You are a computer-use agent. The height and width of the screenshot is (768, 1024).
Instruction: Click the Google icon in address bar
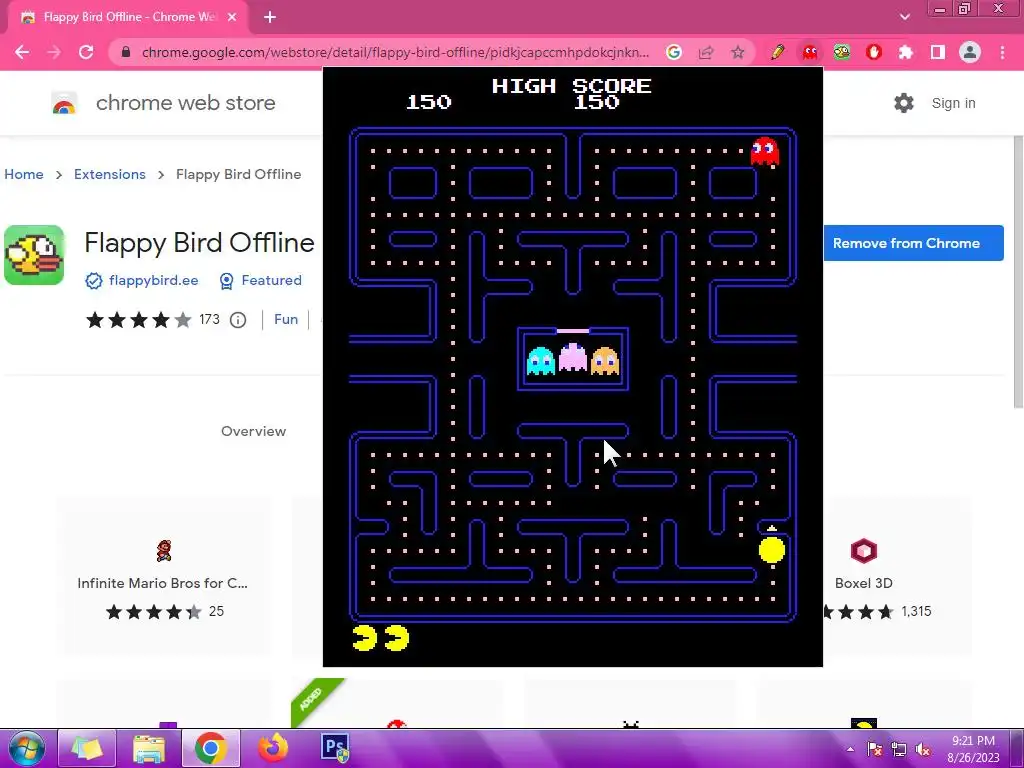(x=674, y=52)
